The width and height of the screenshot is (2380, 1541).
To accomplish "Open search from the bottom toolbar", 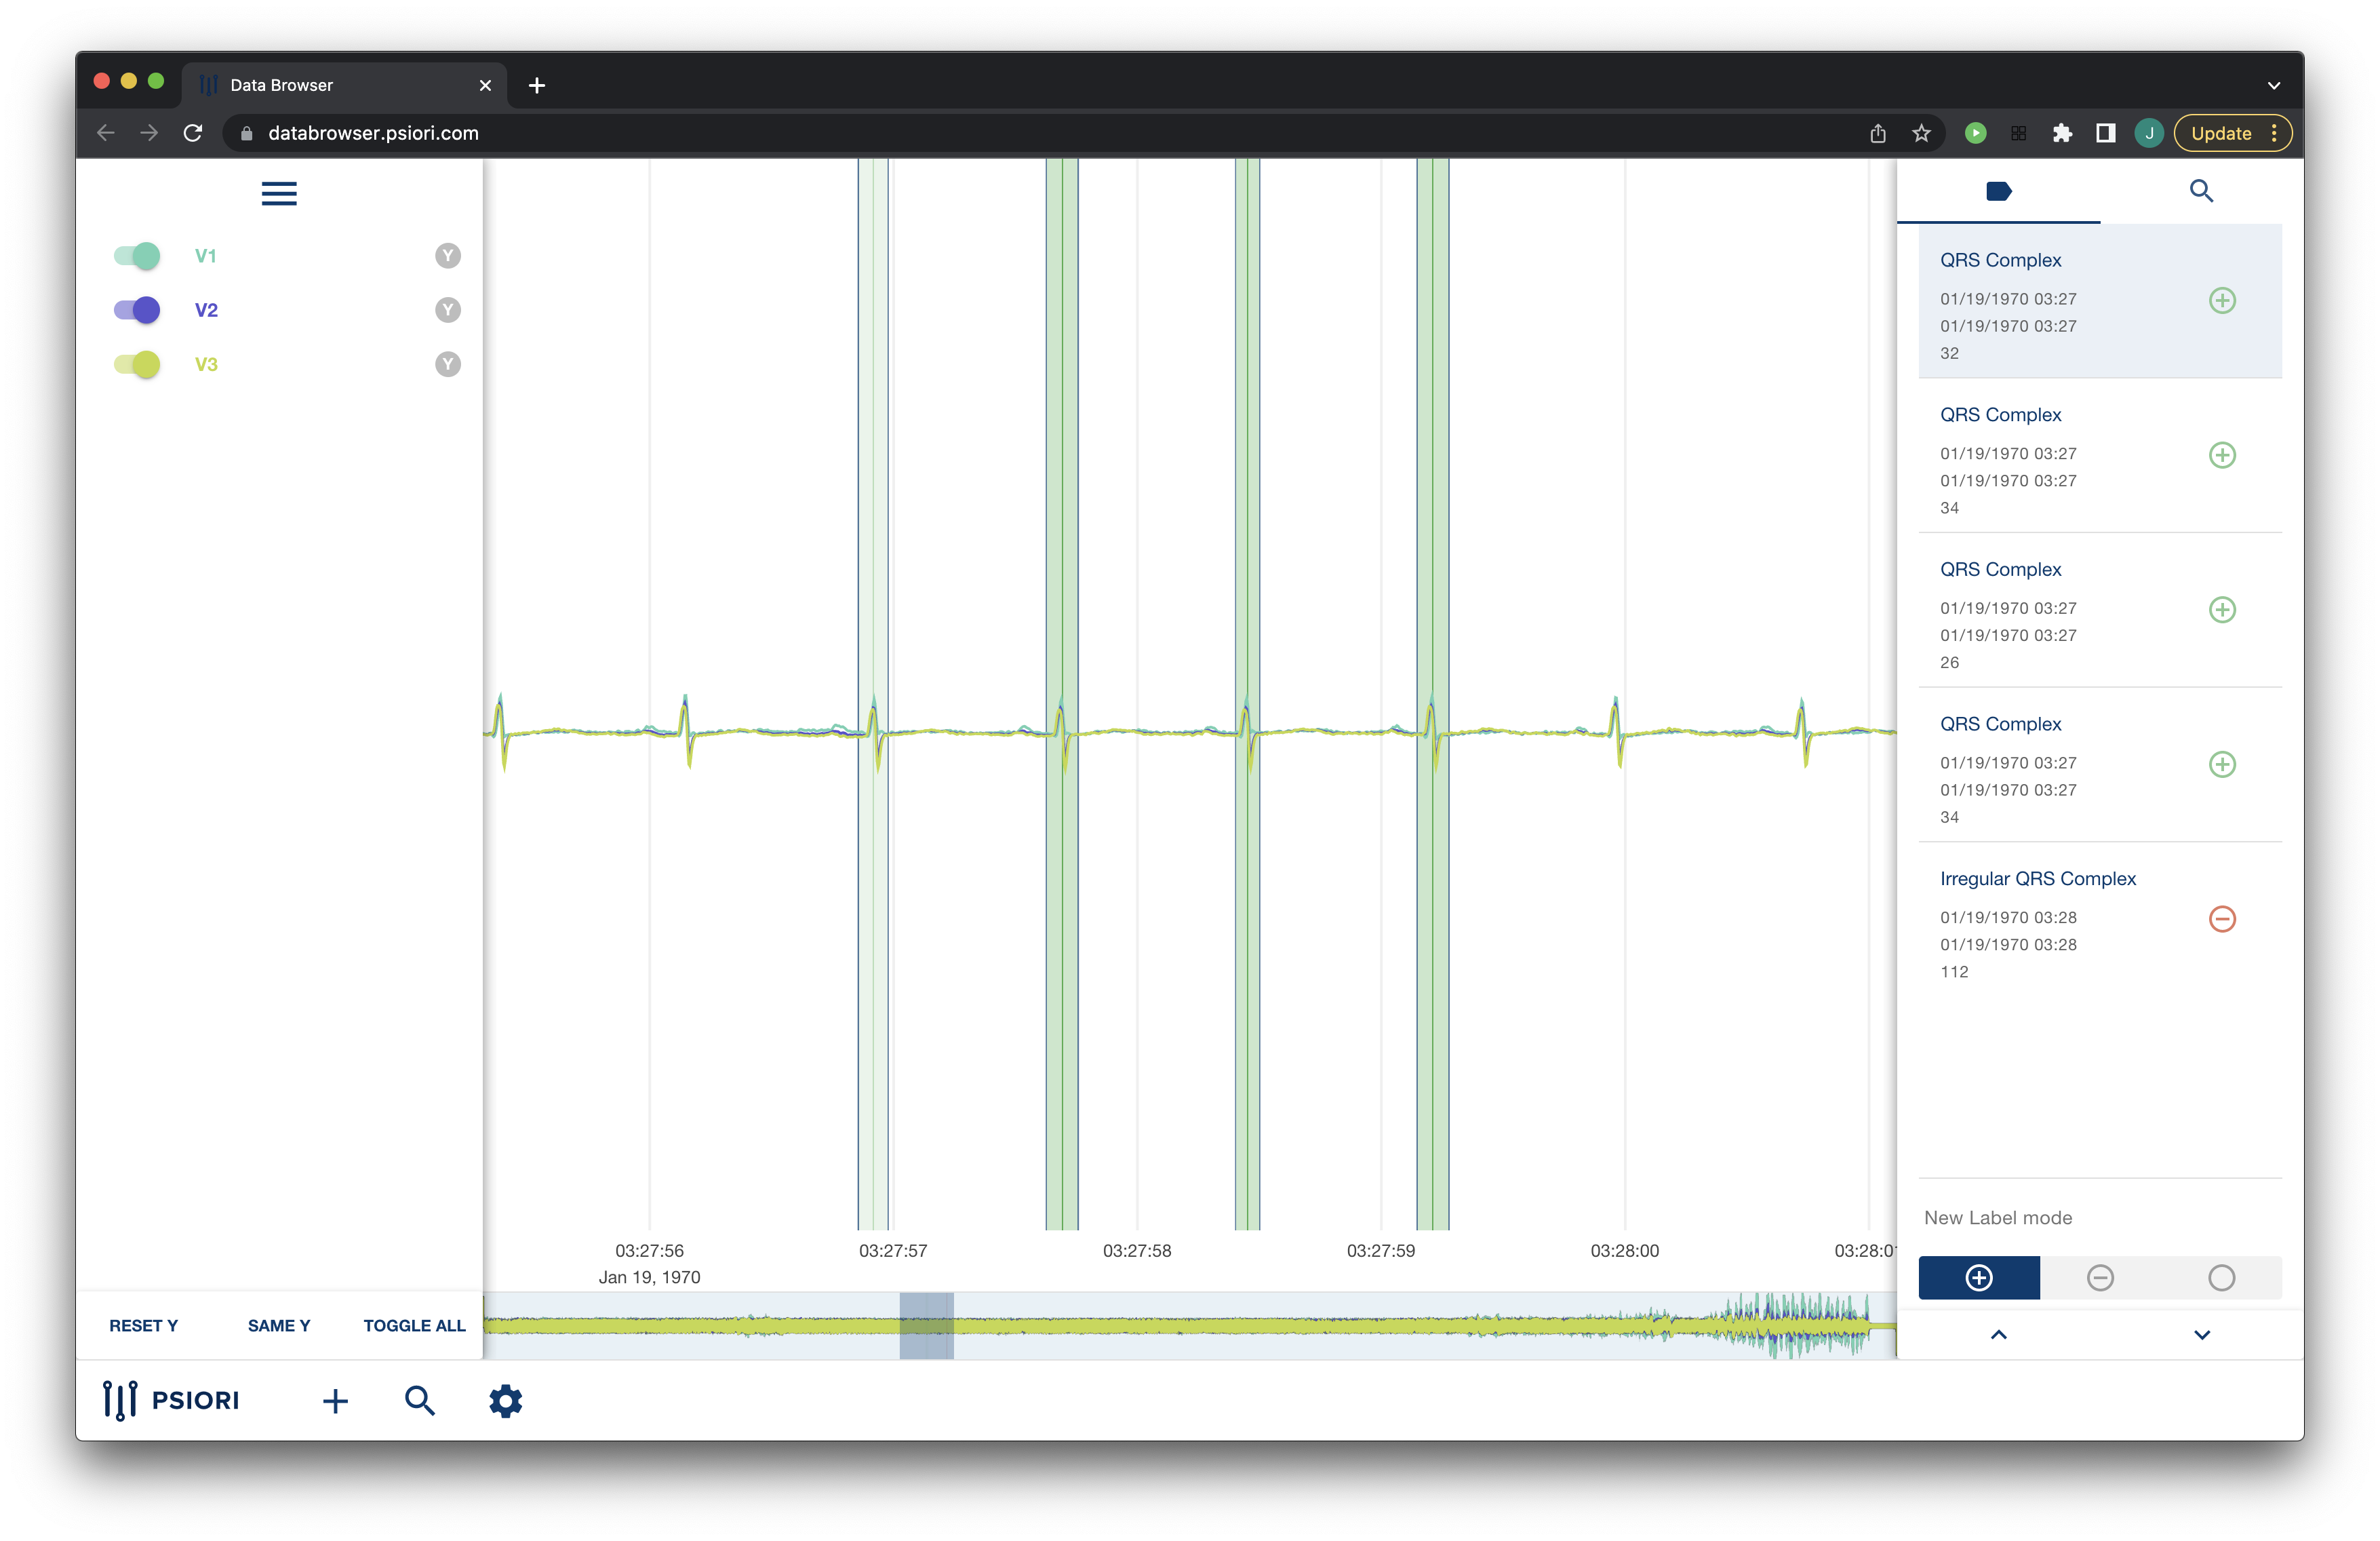I will click(420, 1401).
